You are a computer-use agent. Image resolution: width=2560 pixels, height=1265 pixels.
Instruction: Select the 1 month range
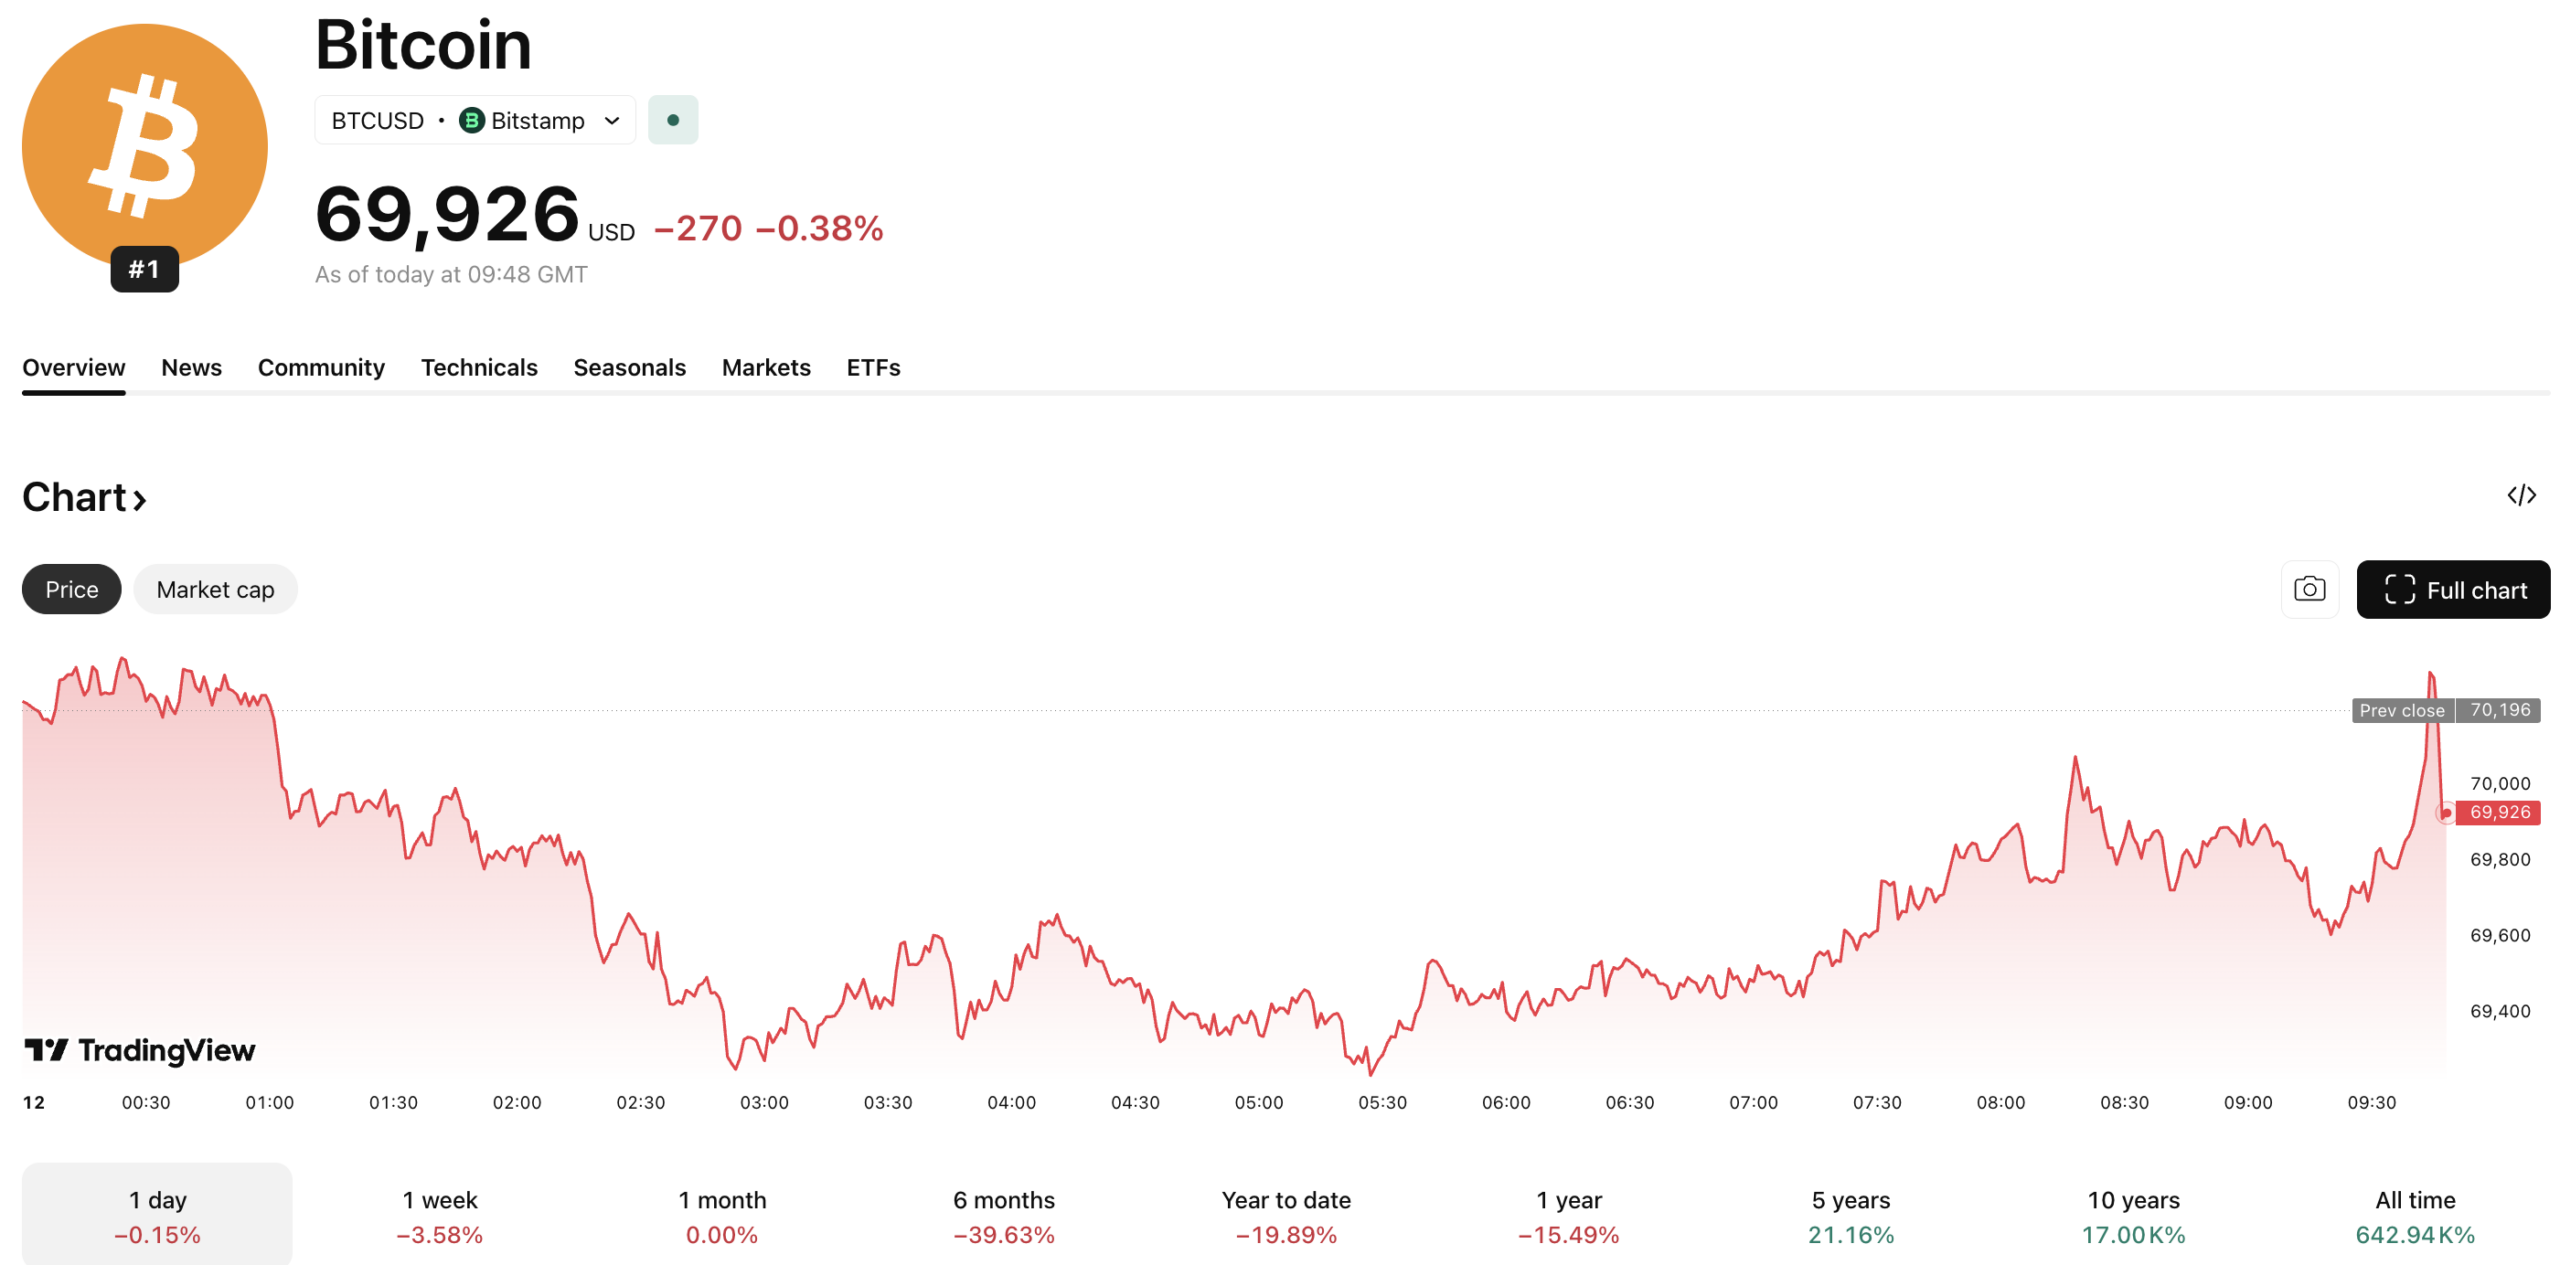[x=722, y=1215]
